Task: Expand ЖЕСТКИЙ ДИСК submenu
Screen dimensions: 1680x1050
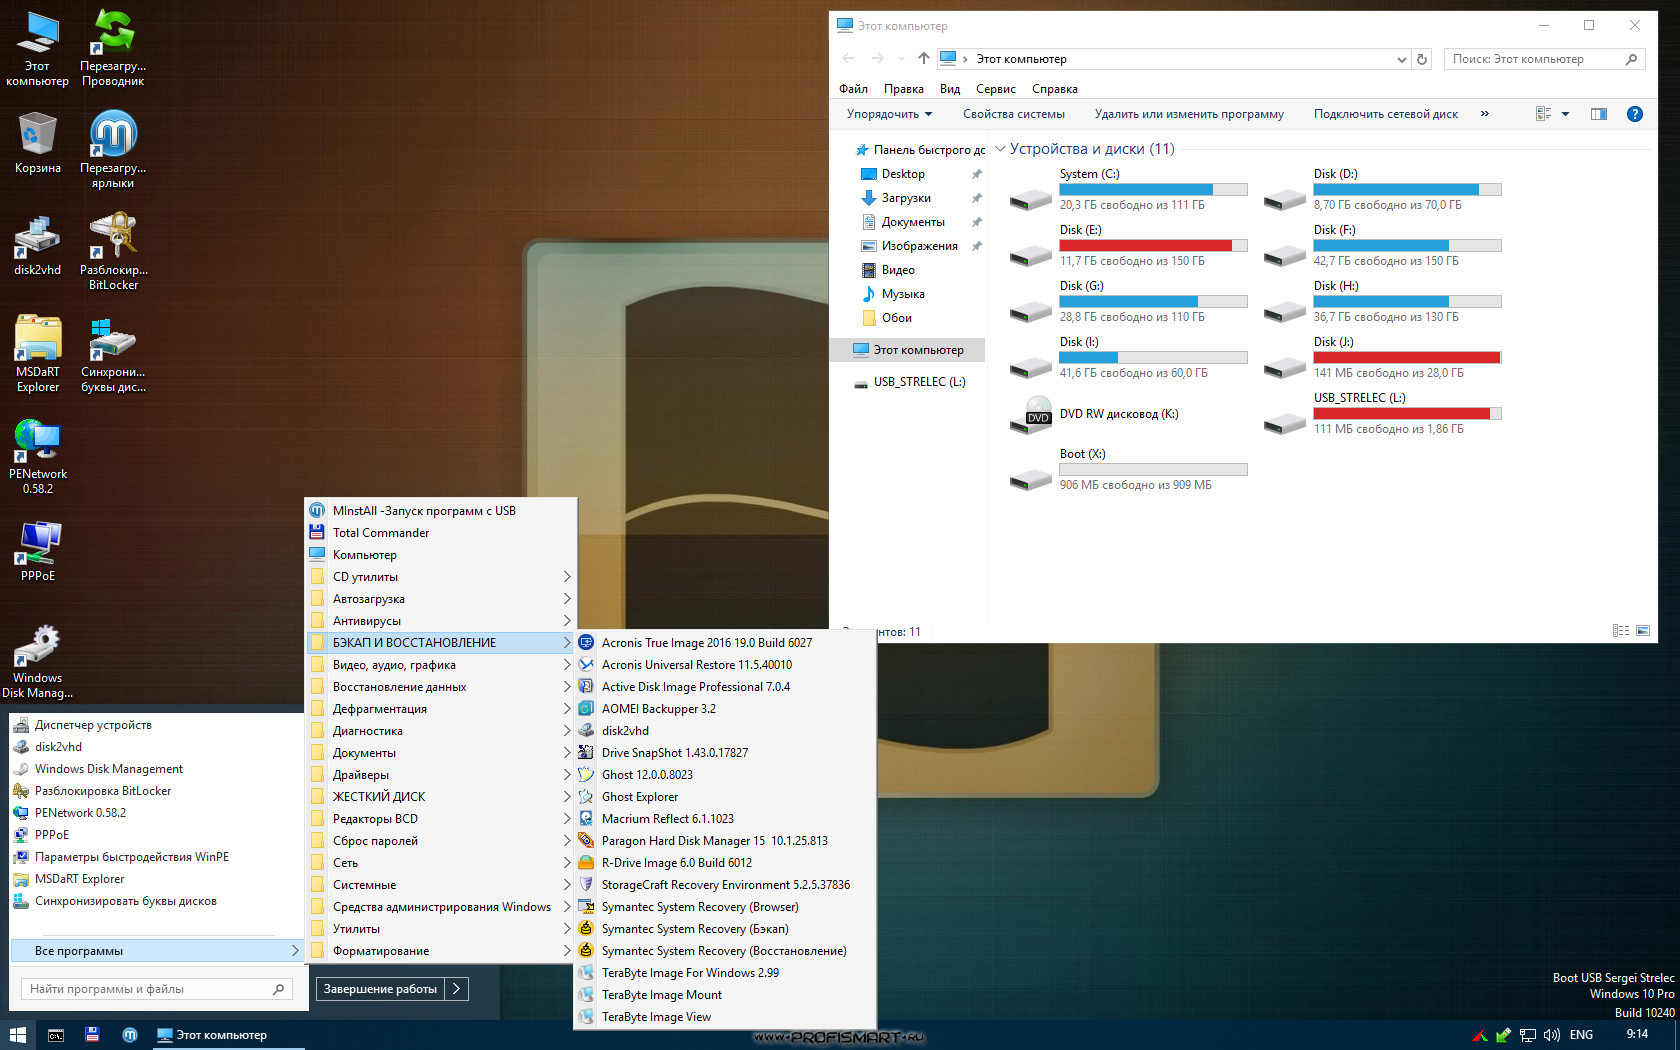Action: [x=442, y=797]
